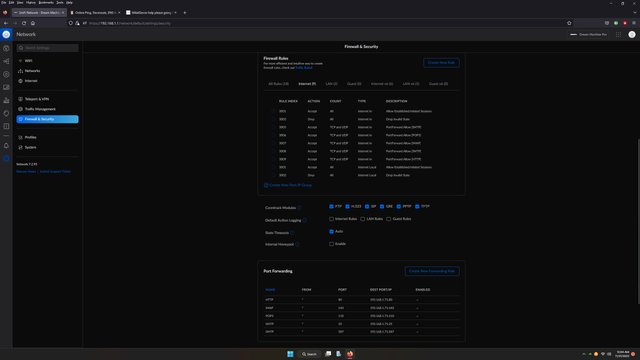Image resolution: width=640 pixels, height=360 pixels.
Task: Open the Traffic Rules link
Action: pos(304,68)
